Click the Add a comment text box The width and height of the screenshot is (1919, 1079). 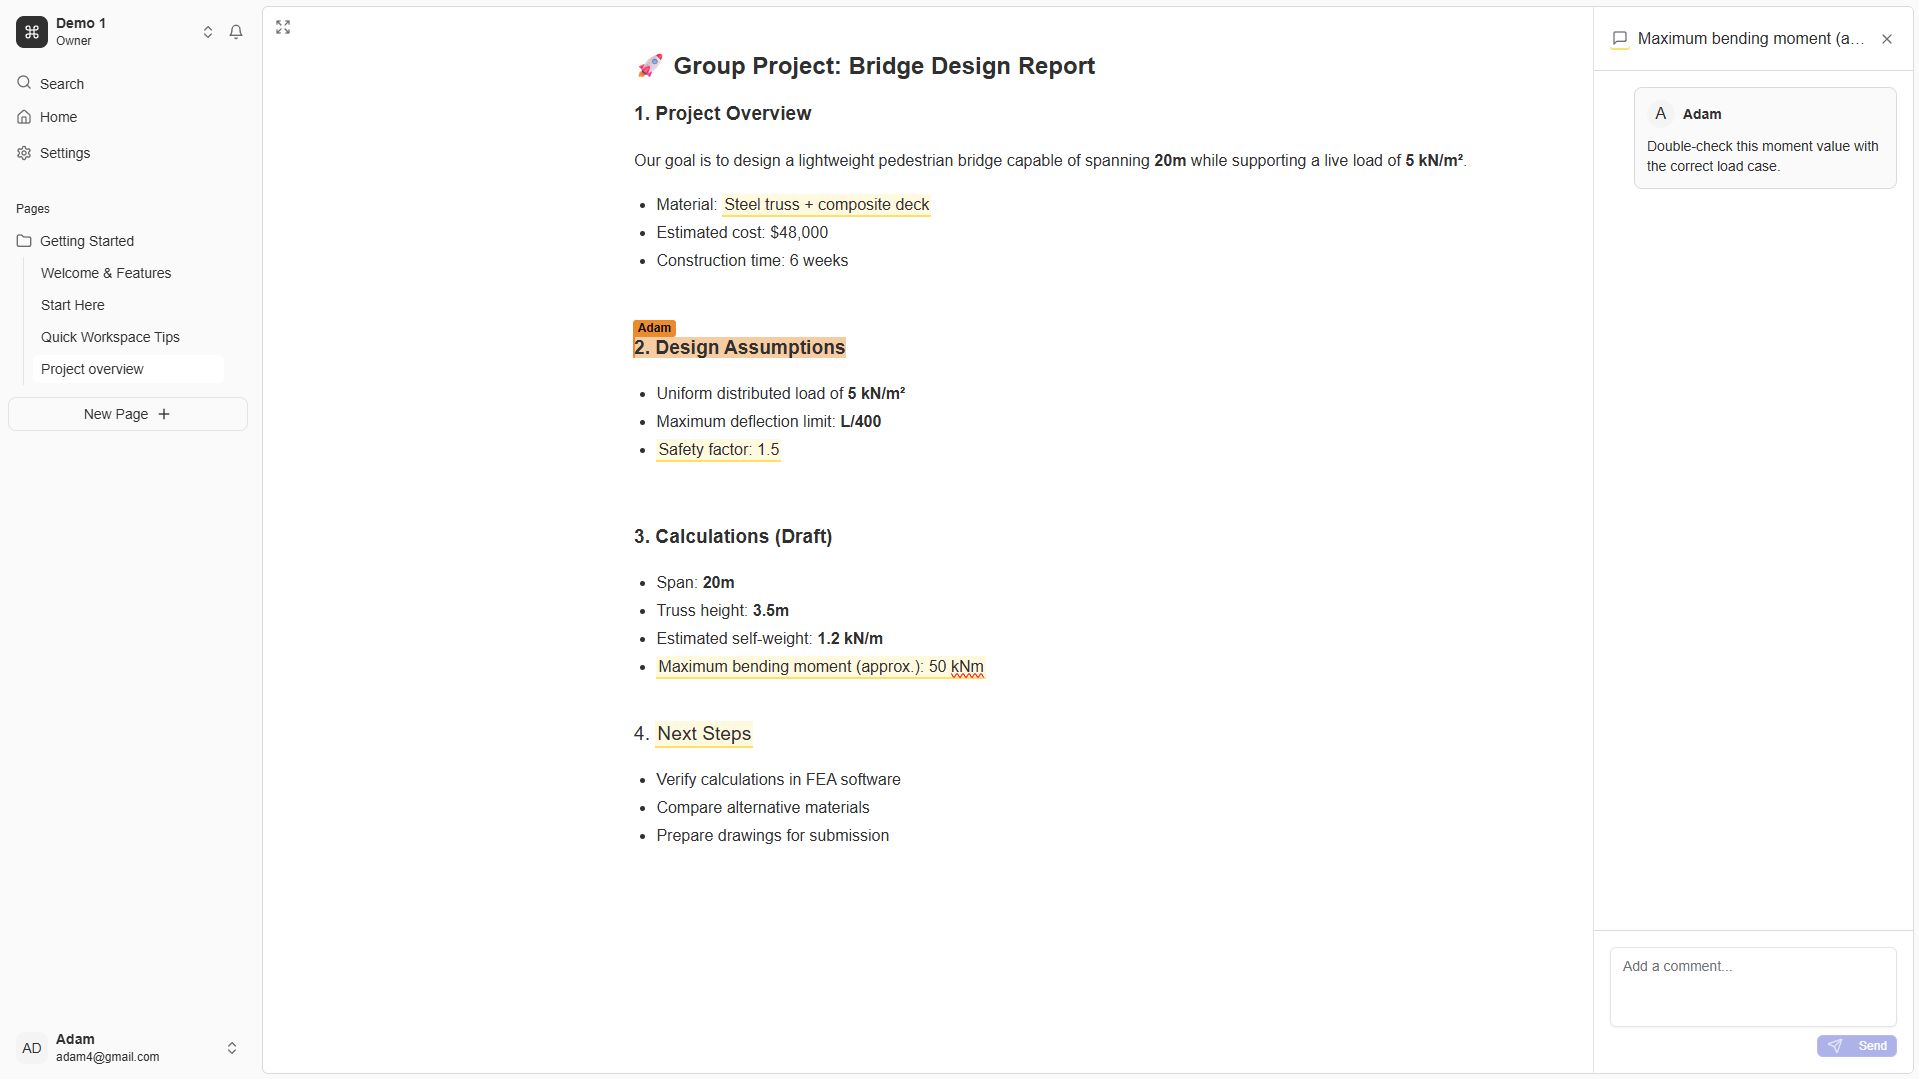[1752, 985]
